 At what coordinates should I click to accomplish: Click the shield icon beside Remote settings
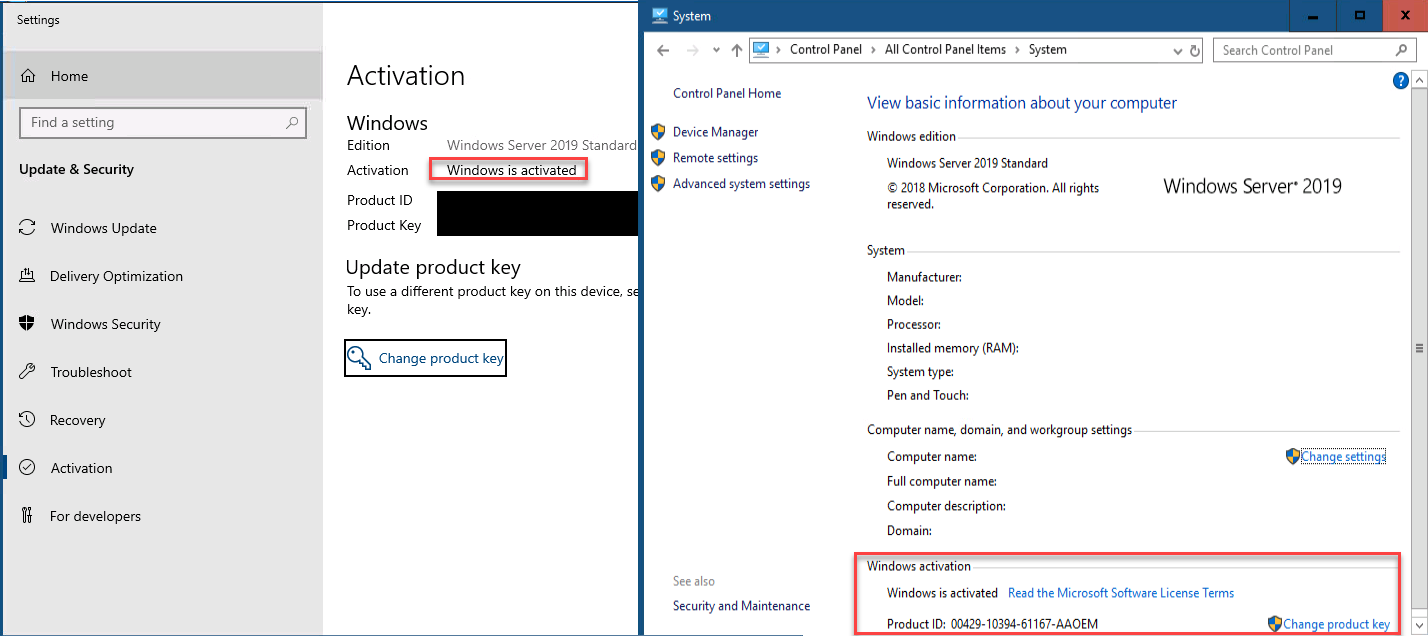658,158
